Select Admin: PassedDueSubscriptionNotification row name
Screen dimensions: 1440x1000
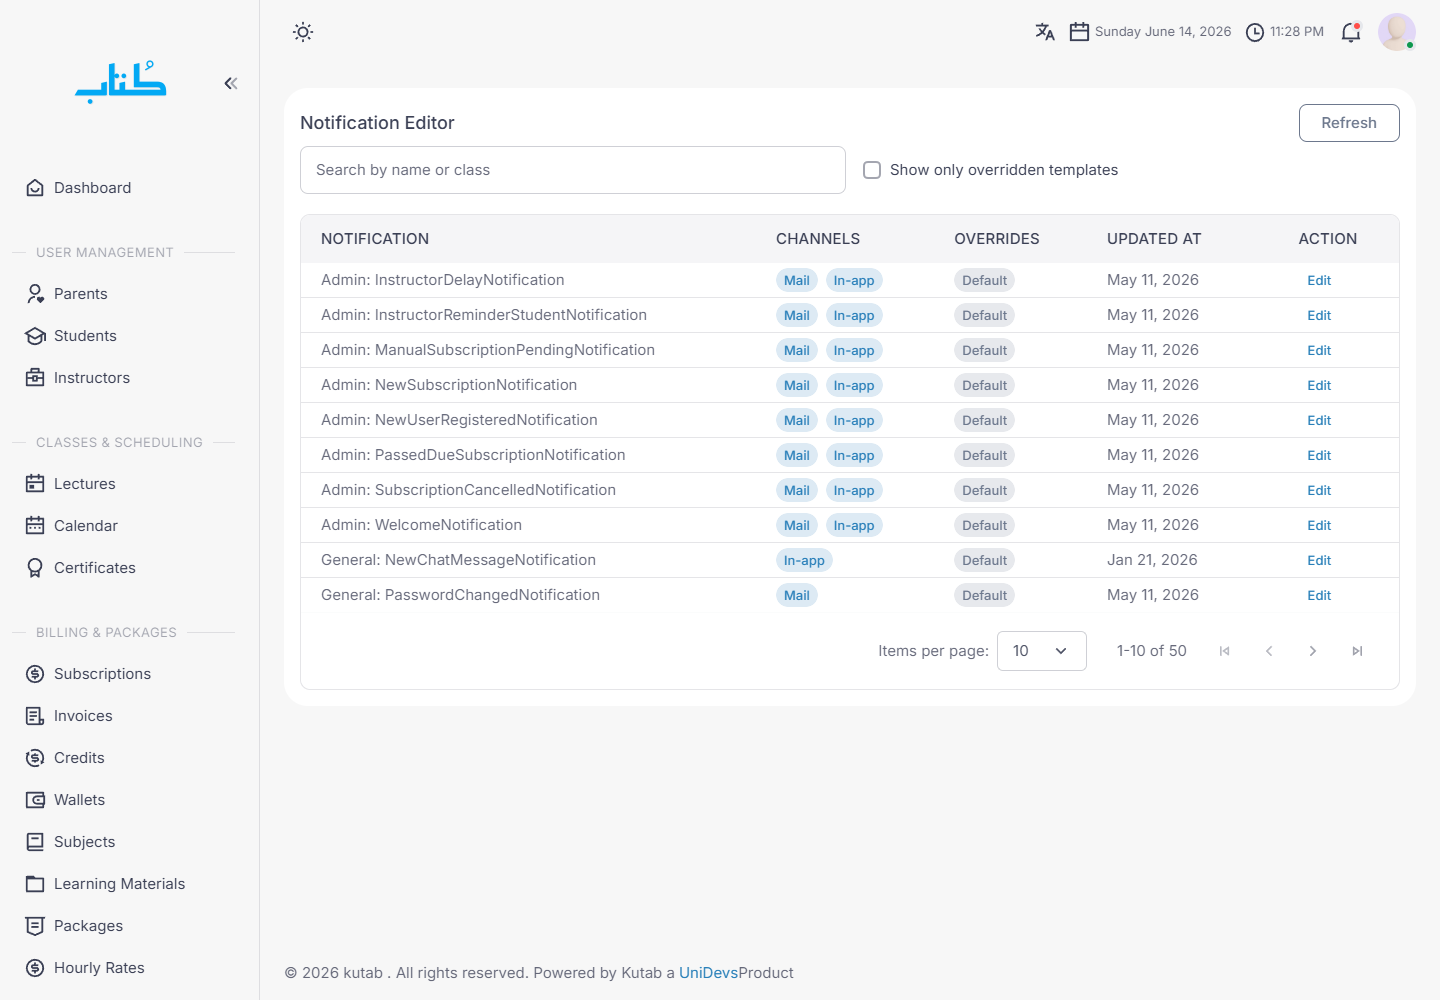click(473, 455)
